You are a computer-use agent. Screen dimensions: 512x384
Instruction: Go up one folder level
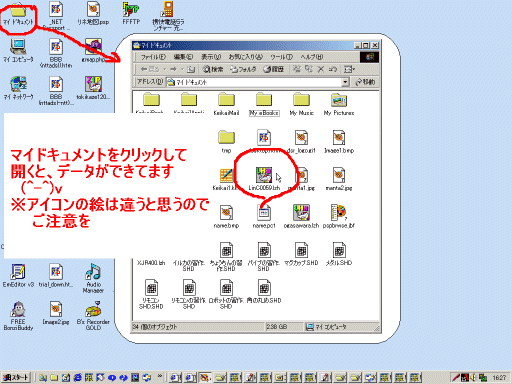(x=191, y=69)
